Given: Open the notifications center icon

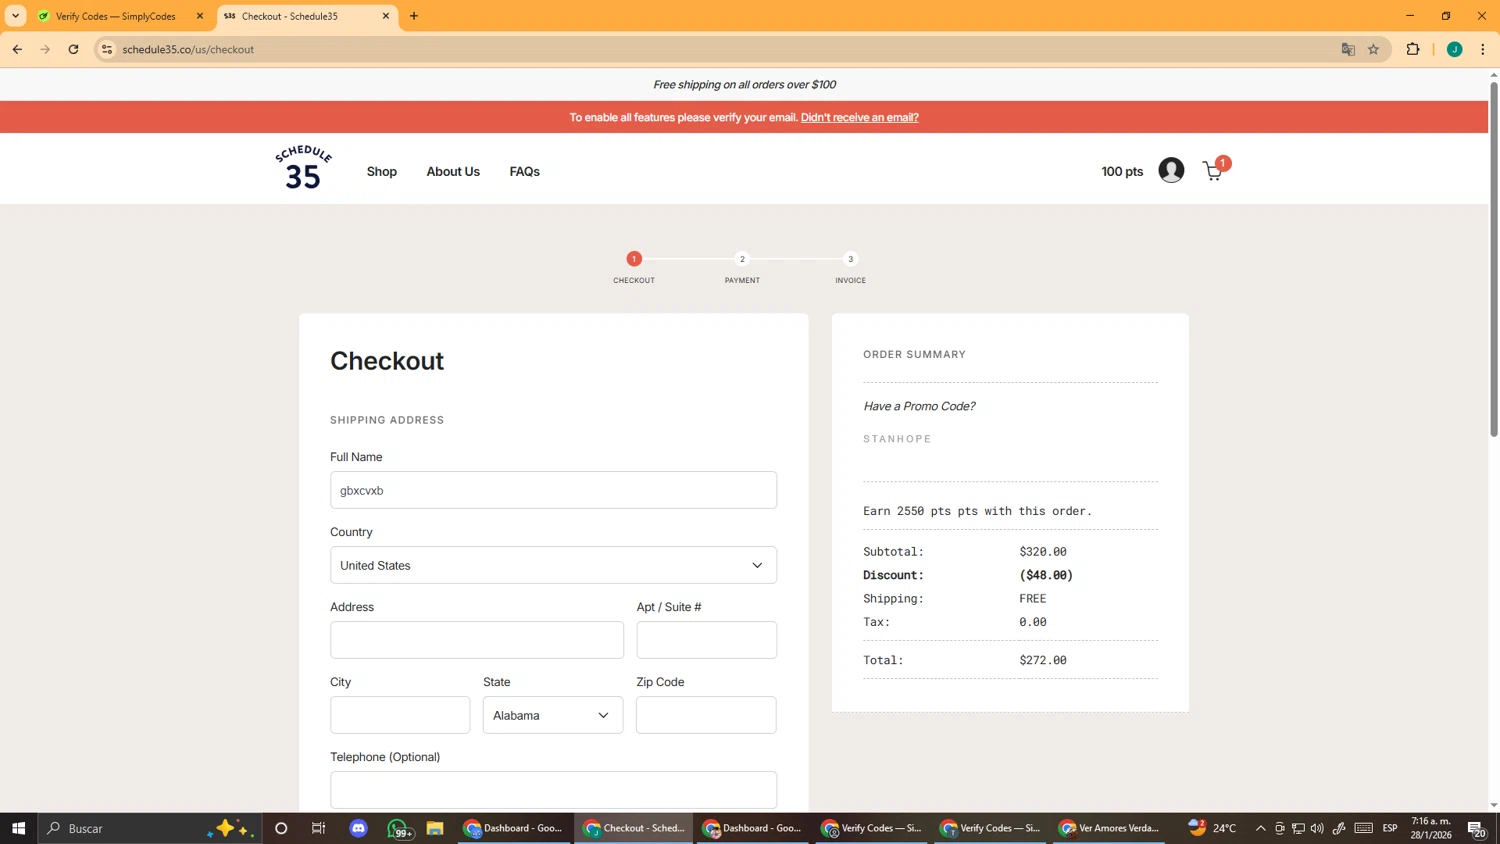Looking at the screenshot, I should [x=1476, y=828].
